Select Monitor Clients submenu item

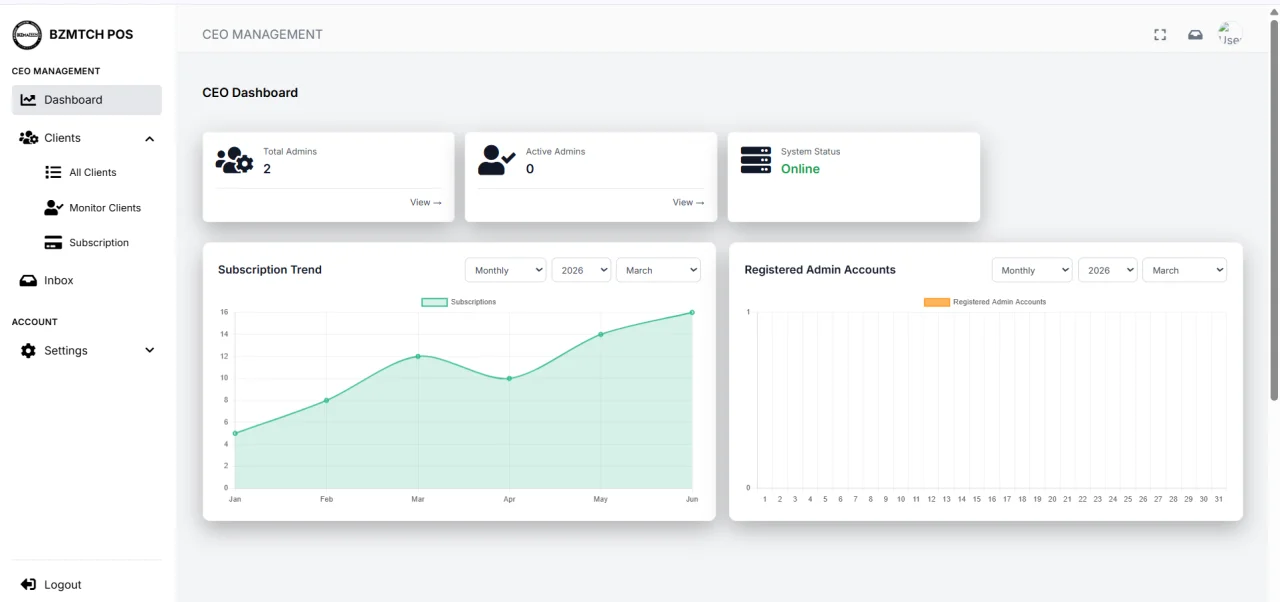[x=105, y=208]
